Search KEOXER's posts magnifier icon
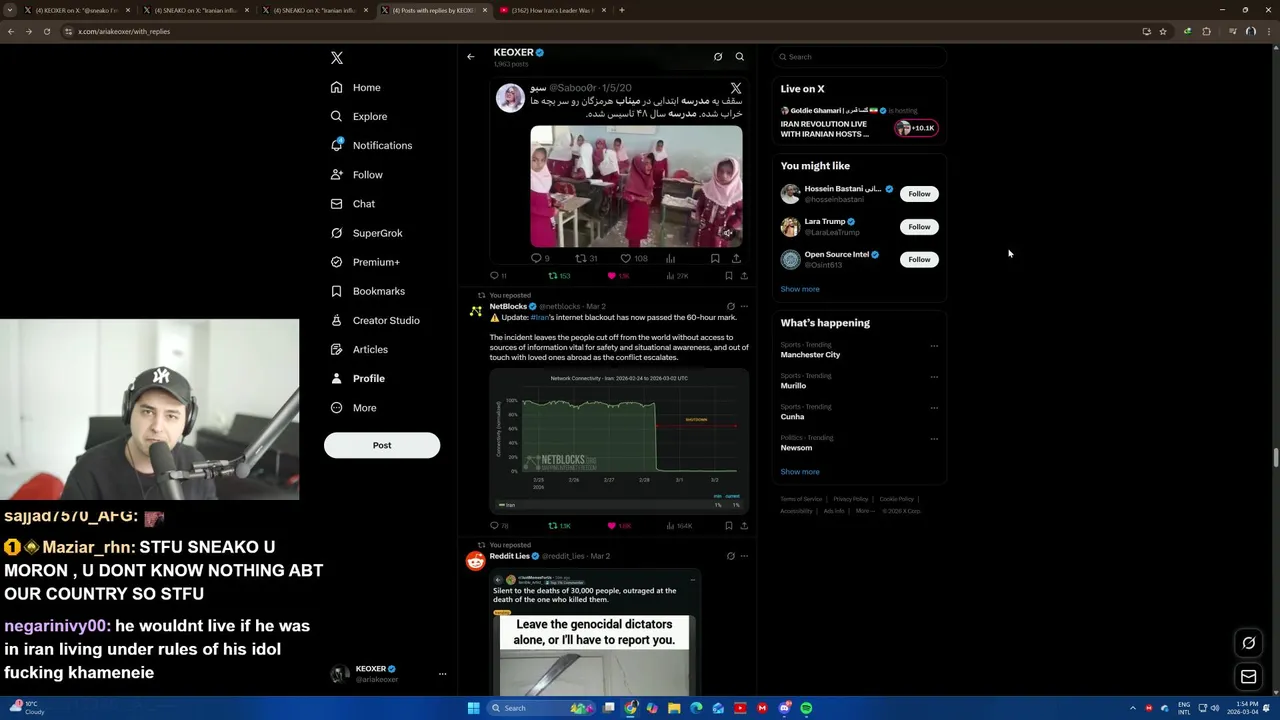1280x720 pixels. pyautogui.click(x=740, y=57)
